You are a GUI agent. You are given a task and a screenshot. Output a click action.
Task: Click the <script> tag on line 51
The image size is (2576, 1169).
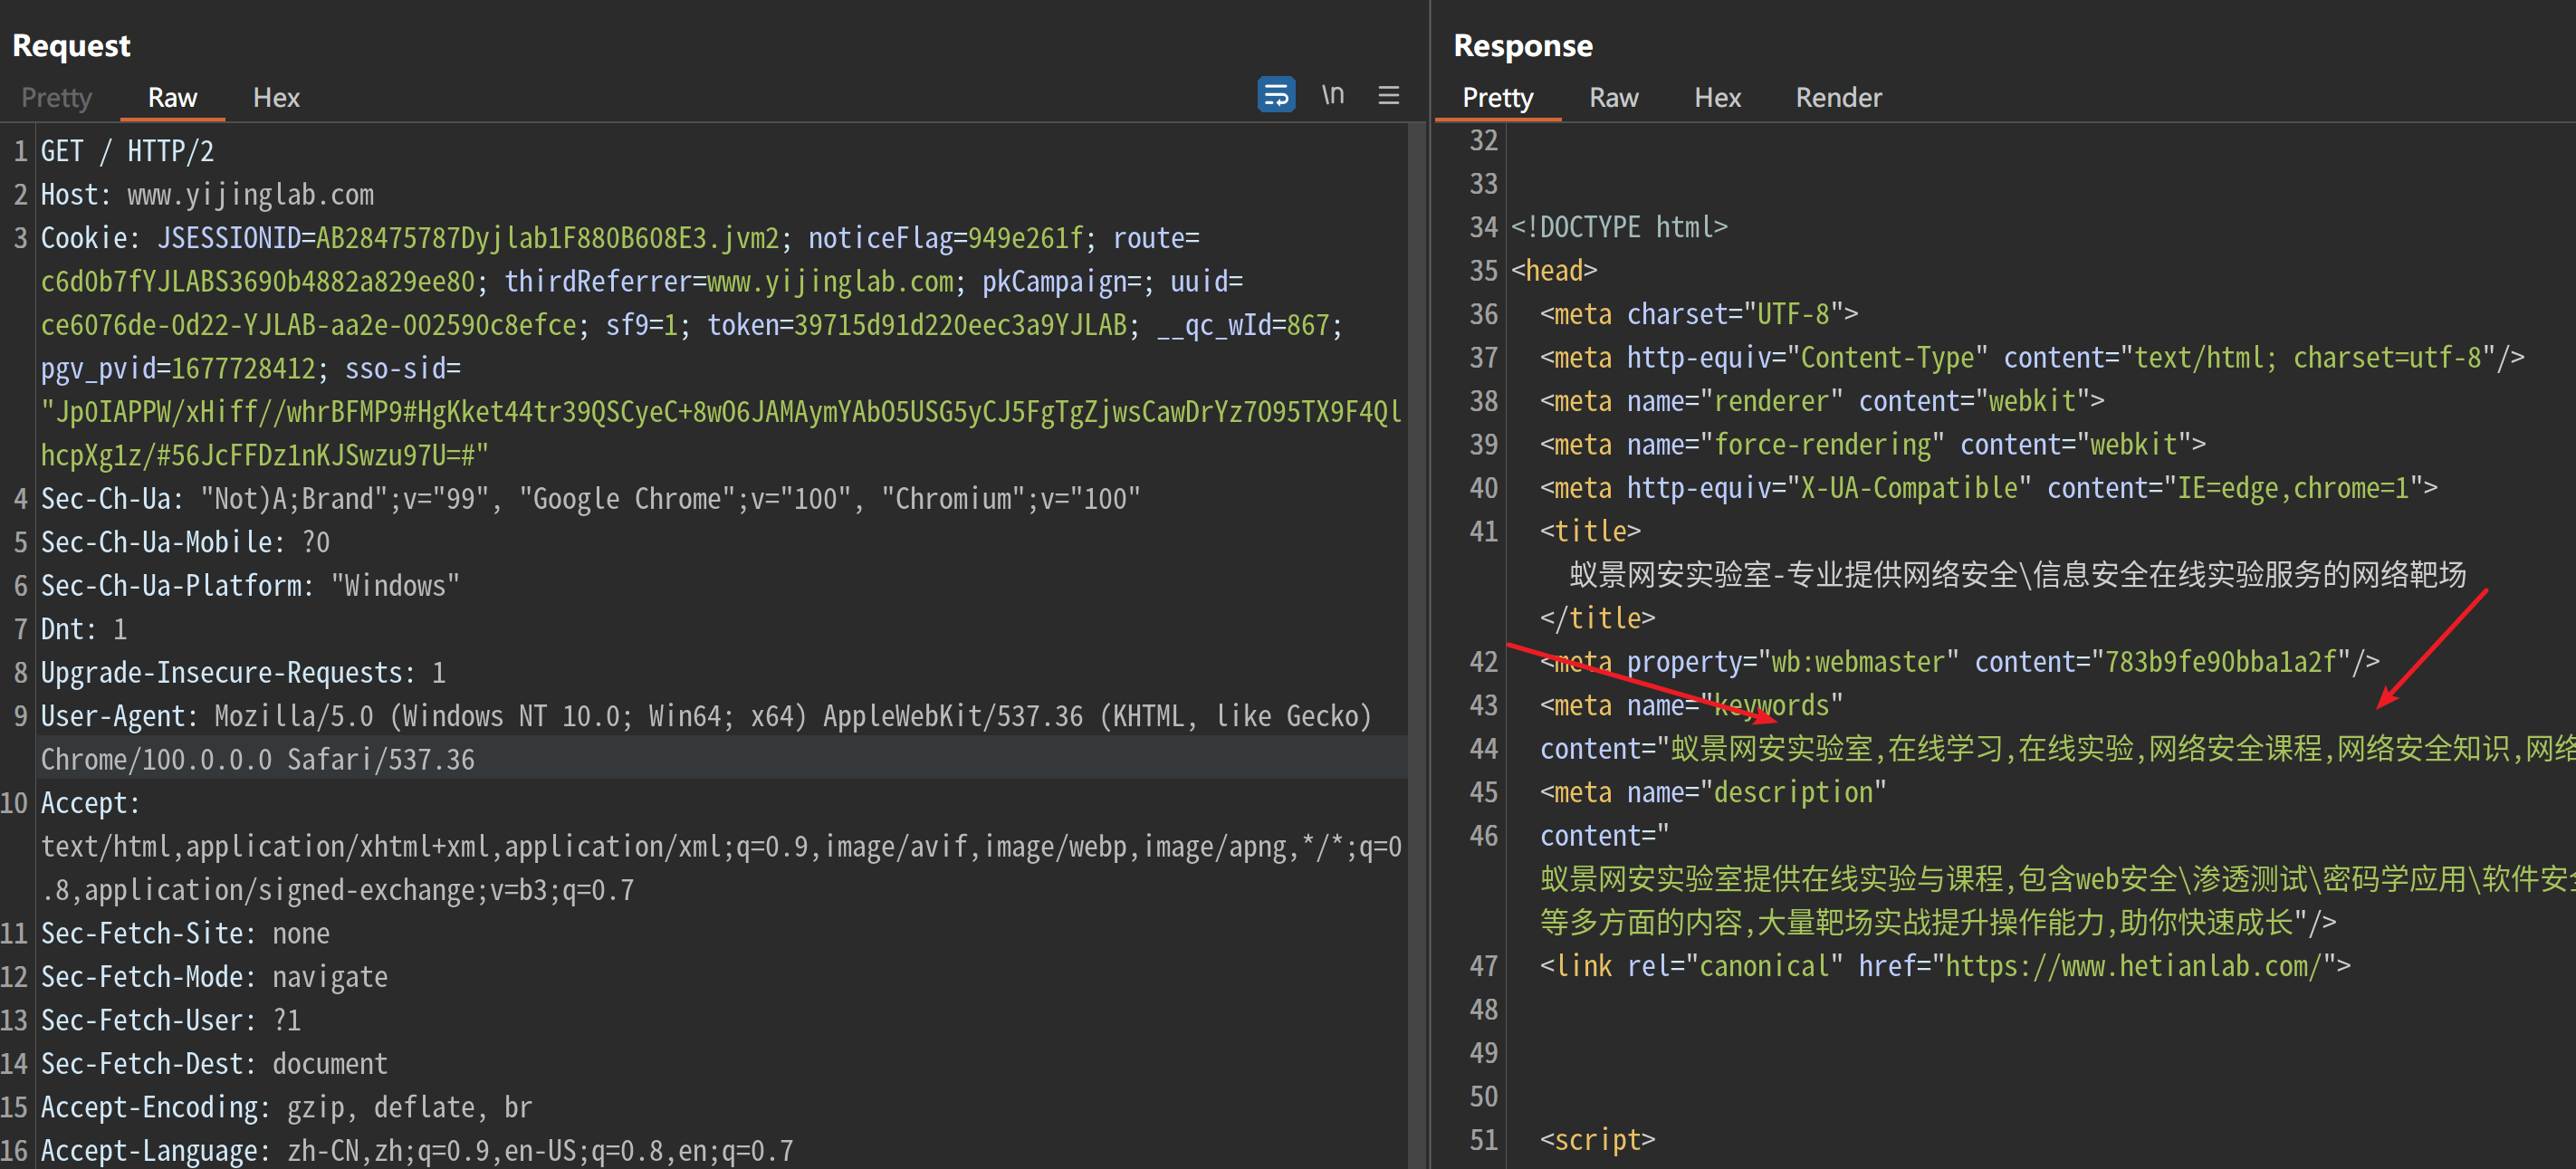pyautogui.click(x=1597, y=1141)
